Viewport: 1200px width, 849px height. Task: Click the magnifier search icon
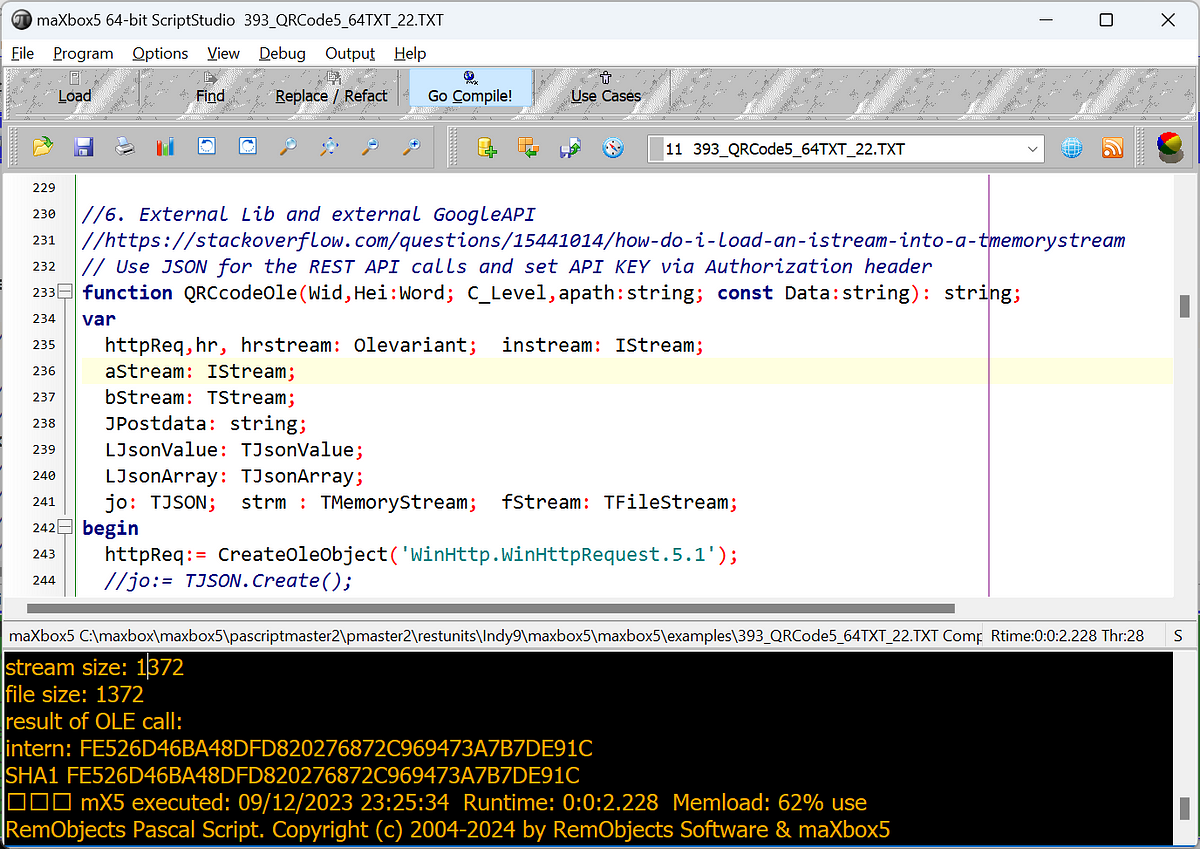coord(288,148)
